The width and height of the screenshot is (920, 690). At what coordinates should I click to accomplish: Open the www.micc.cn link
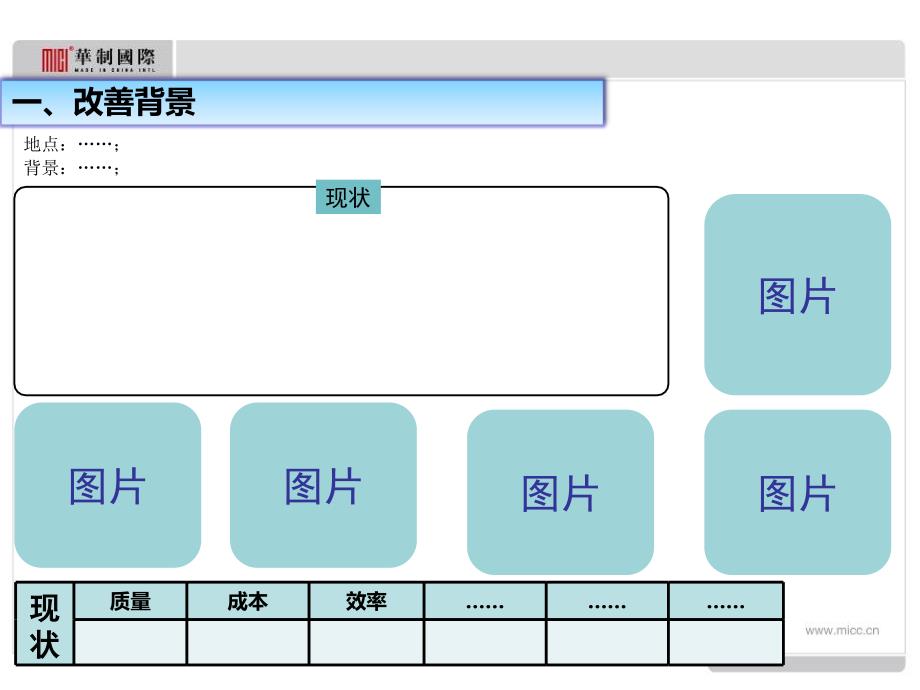[842, 631]
